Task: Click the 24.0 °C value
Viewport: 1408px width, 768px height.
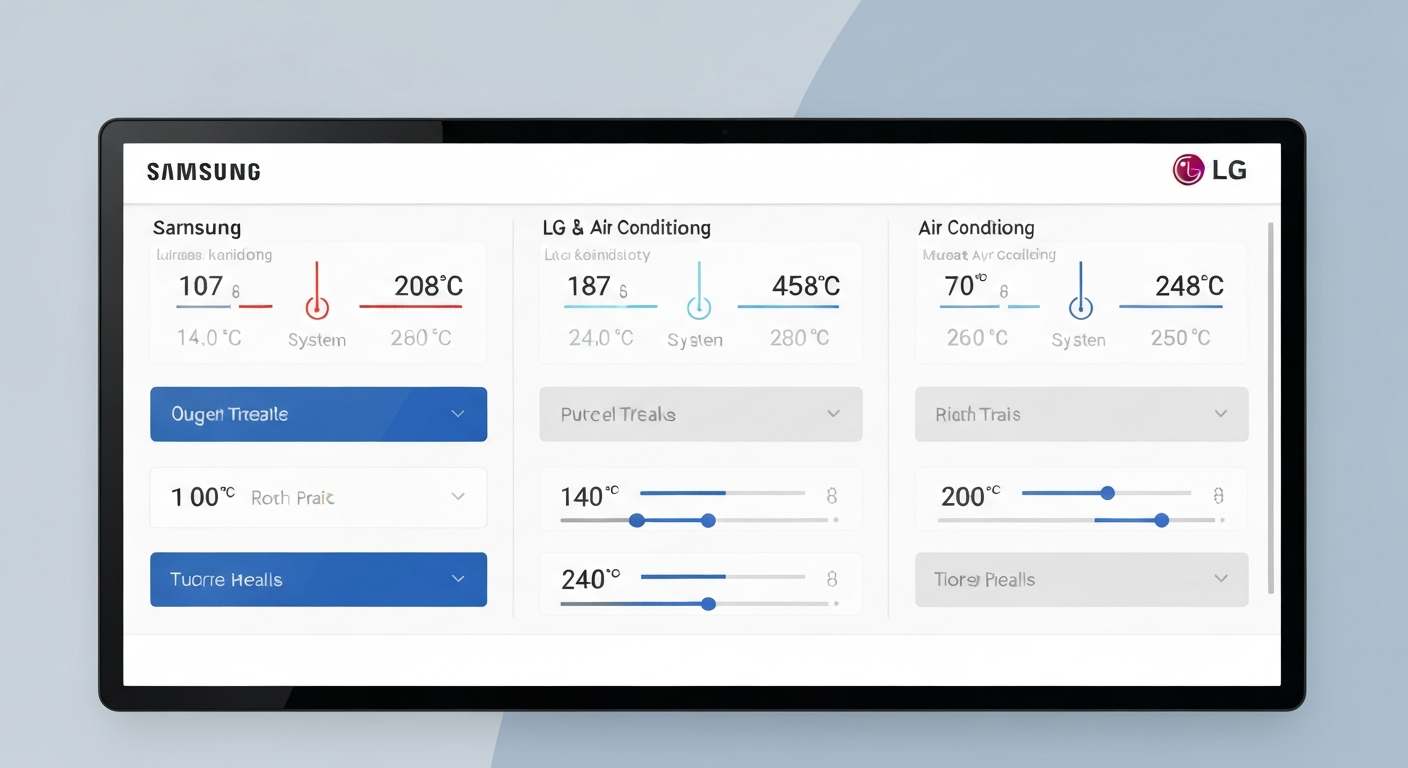Action: click(x=601, y=338)
